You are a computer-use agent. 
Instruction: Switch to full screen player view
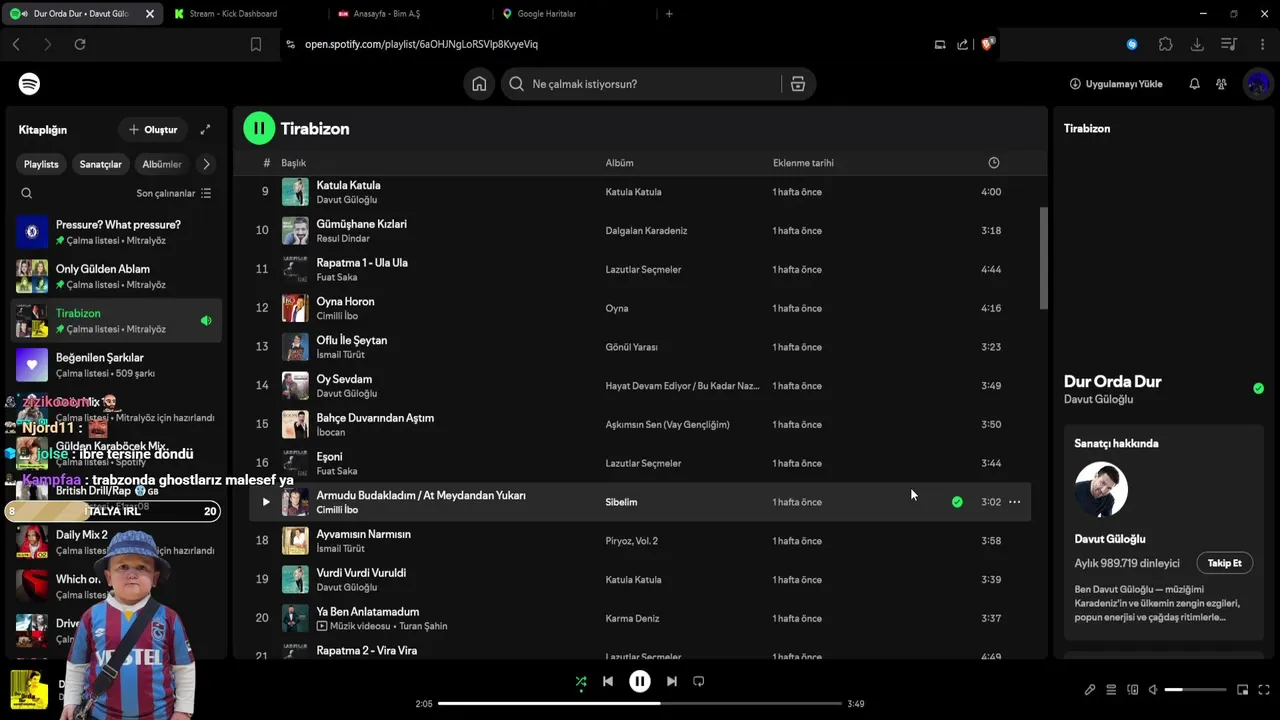click(1264, 690)
